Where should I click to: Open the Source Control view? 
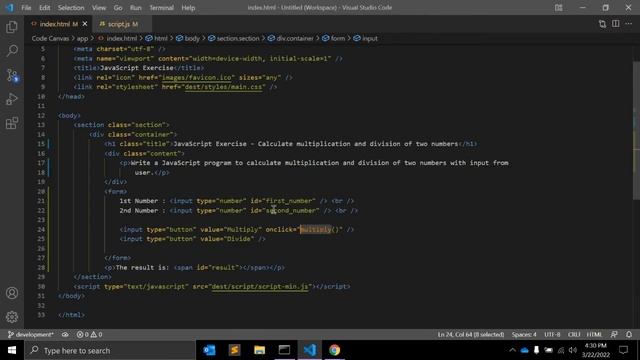[12, 75]
